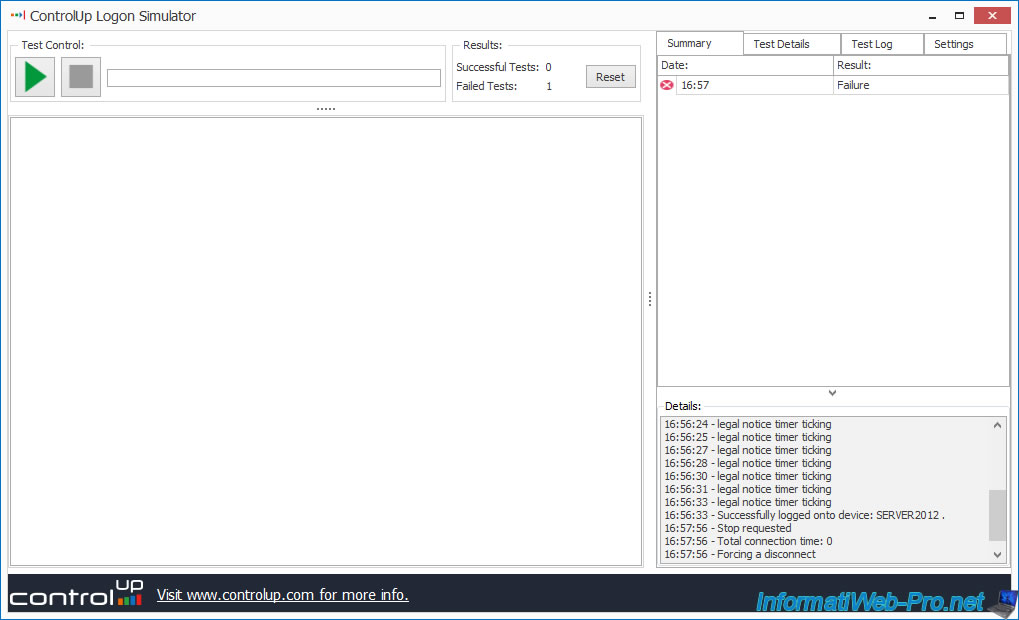Reset the test results counters

[x=610, y=77]
